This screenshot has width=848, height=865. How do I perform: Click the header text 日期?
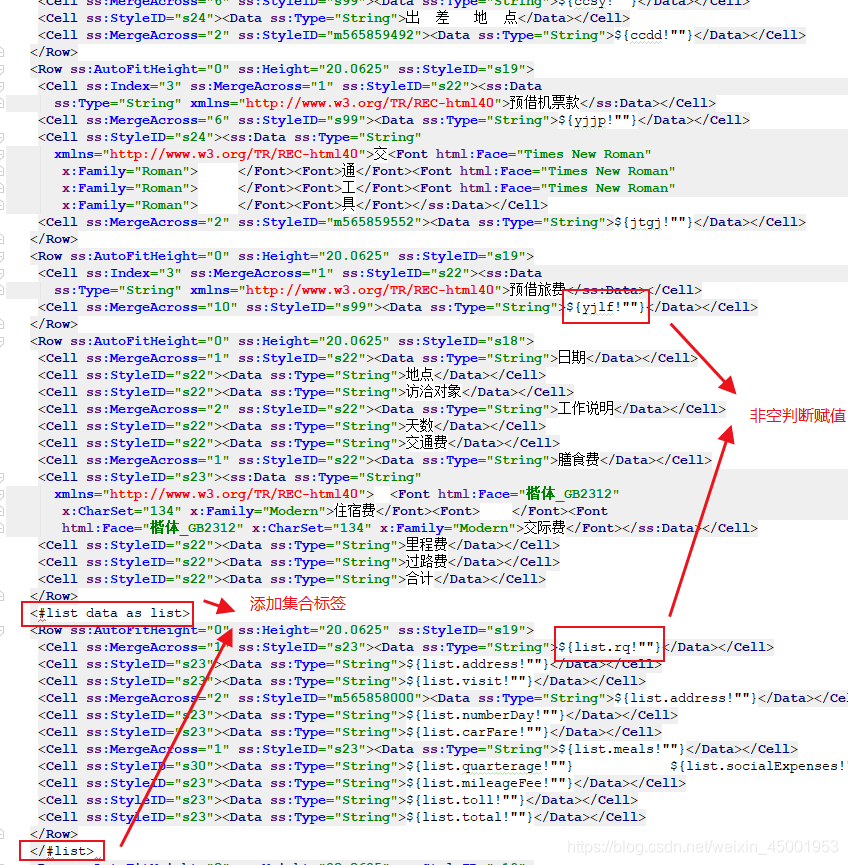pyautogui.click(x=572, y=357)
